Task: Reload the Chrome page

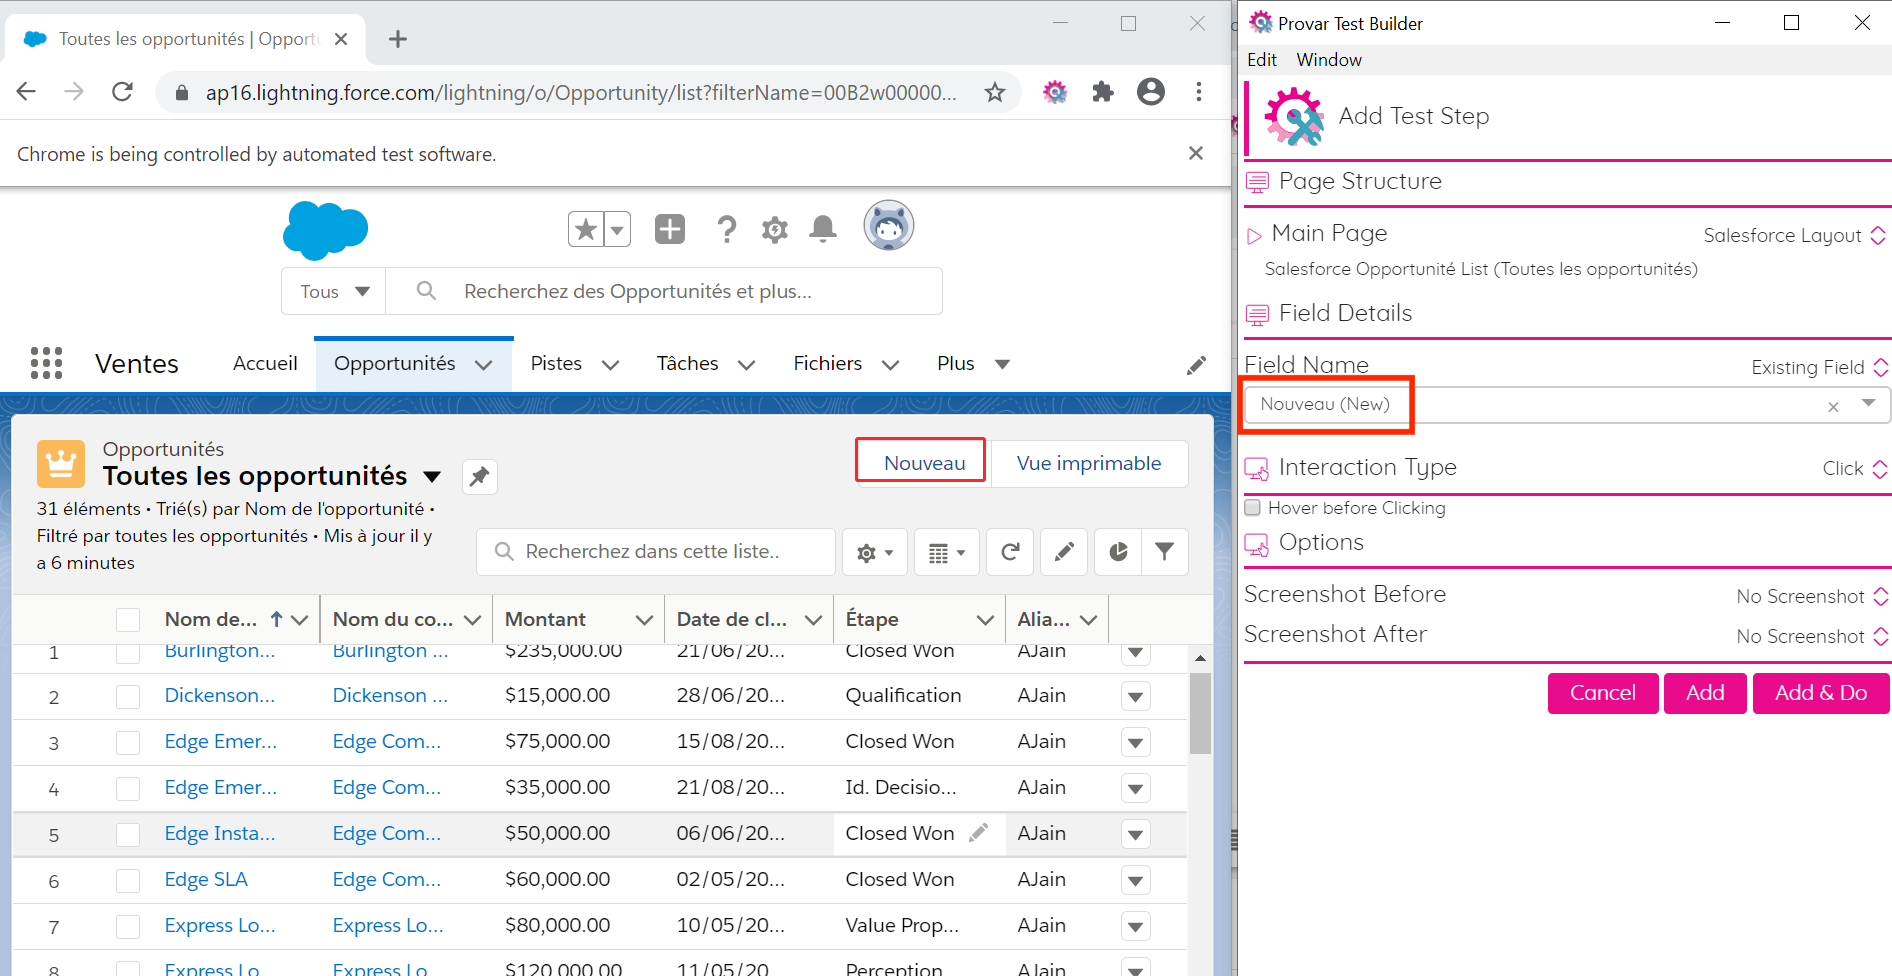Action: coord(123,92)
